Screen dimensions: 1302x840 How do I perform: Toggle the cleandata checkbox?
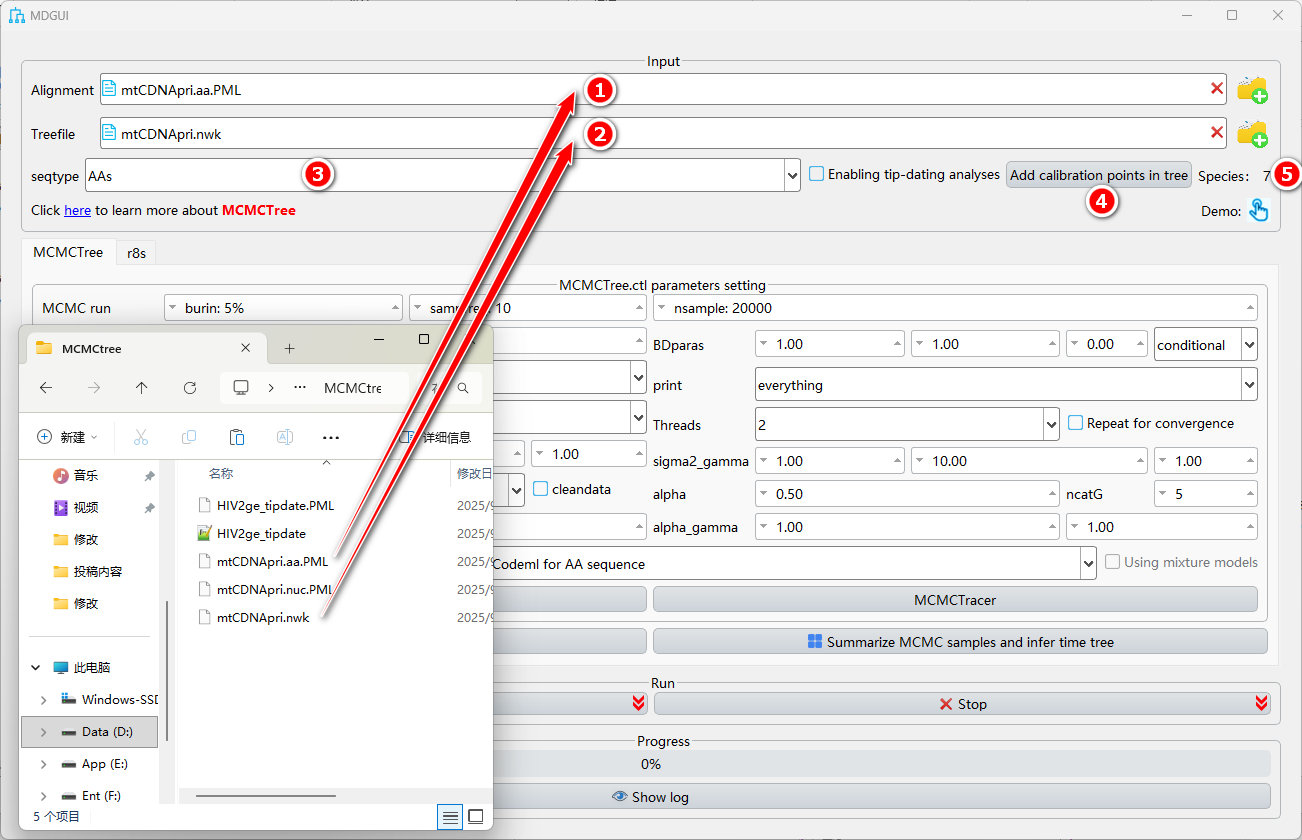(x=541, y=489)
